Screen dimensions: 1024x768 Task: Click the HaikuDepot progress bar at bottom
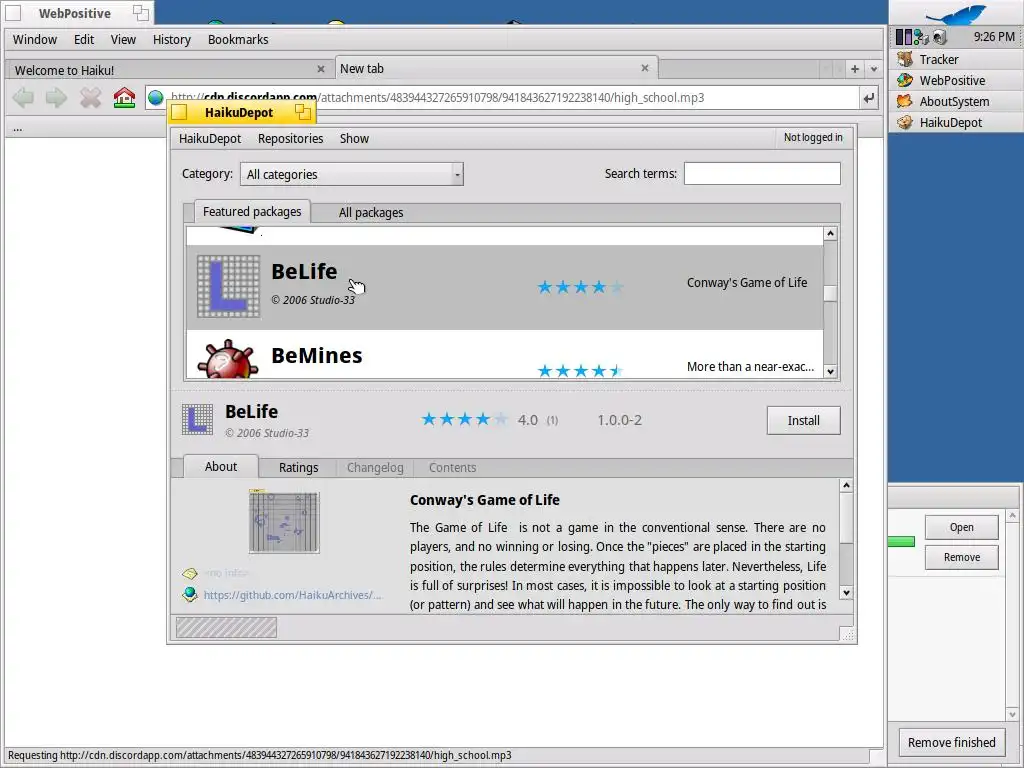(x=226, y=628)
